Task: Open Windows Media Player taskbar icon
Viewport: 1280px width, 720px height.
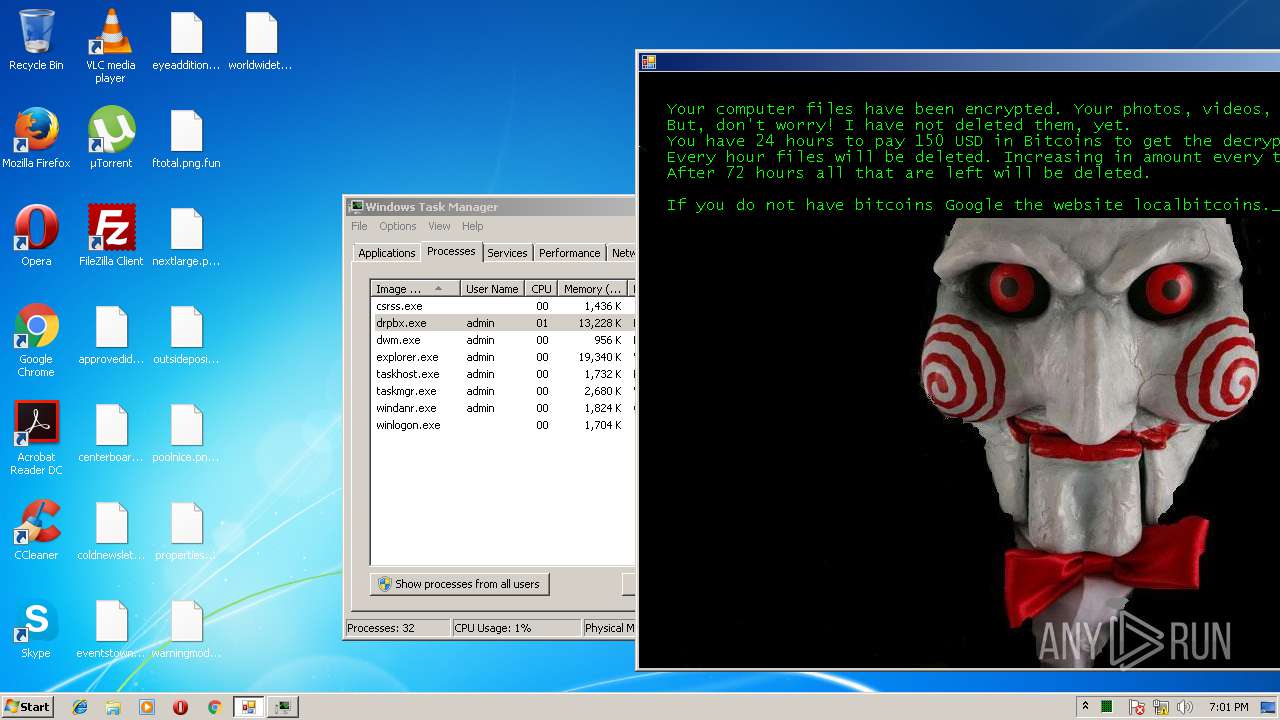Action: 147,707
